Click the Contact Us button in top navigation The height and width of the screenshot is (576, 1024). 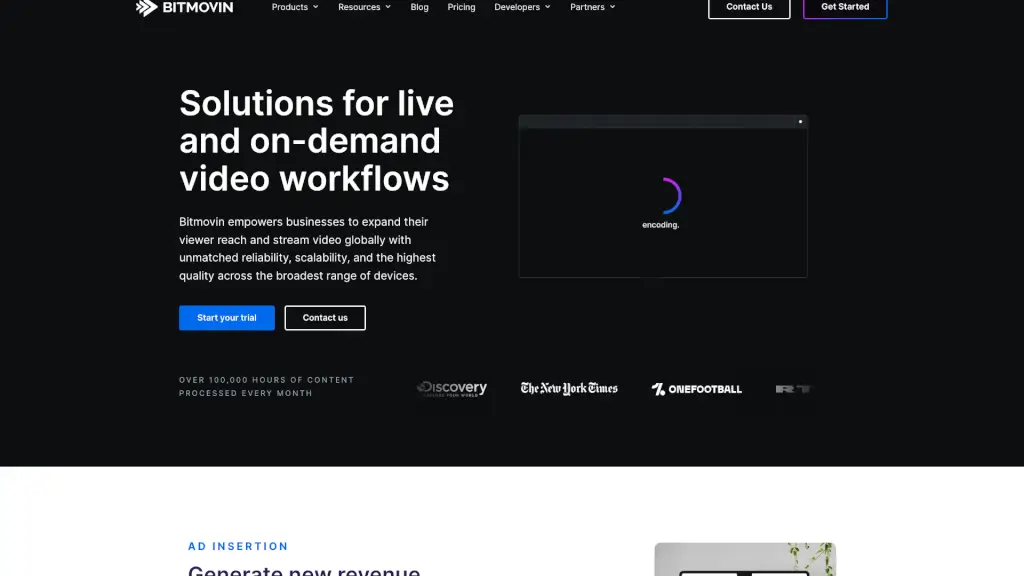coord(749,8)
